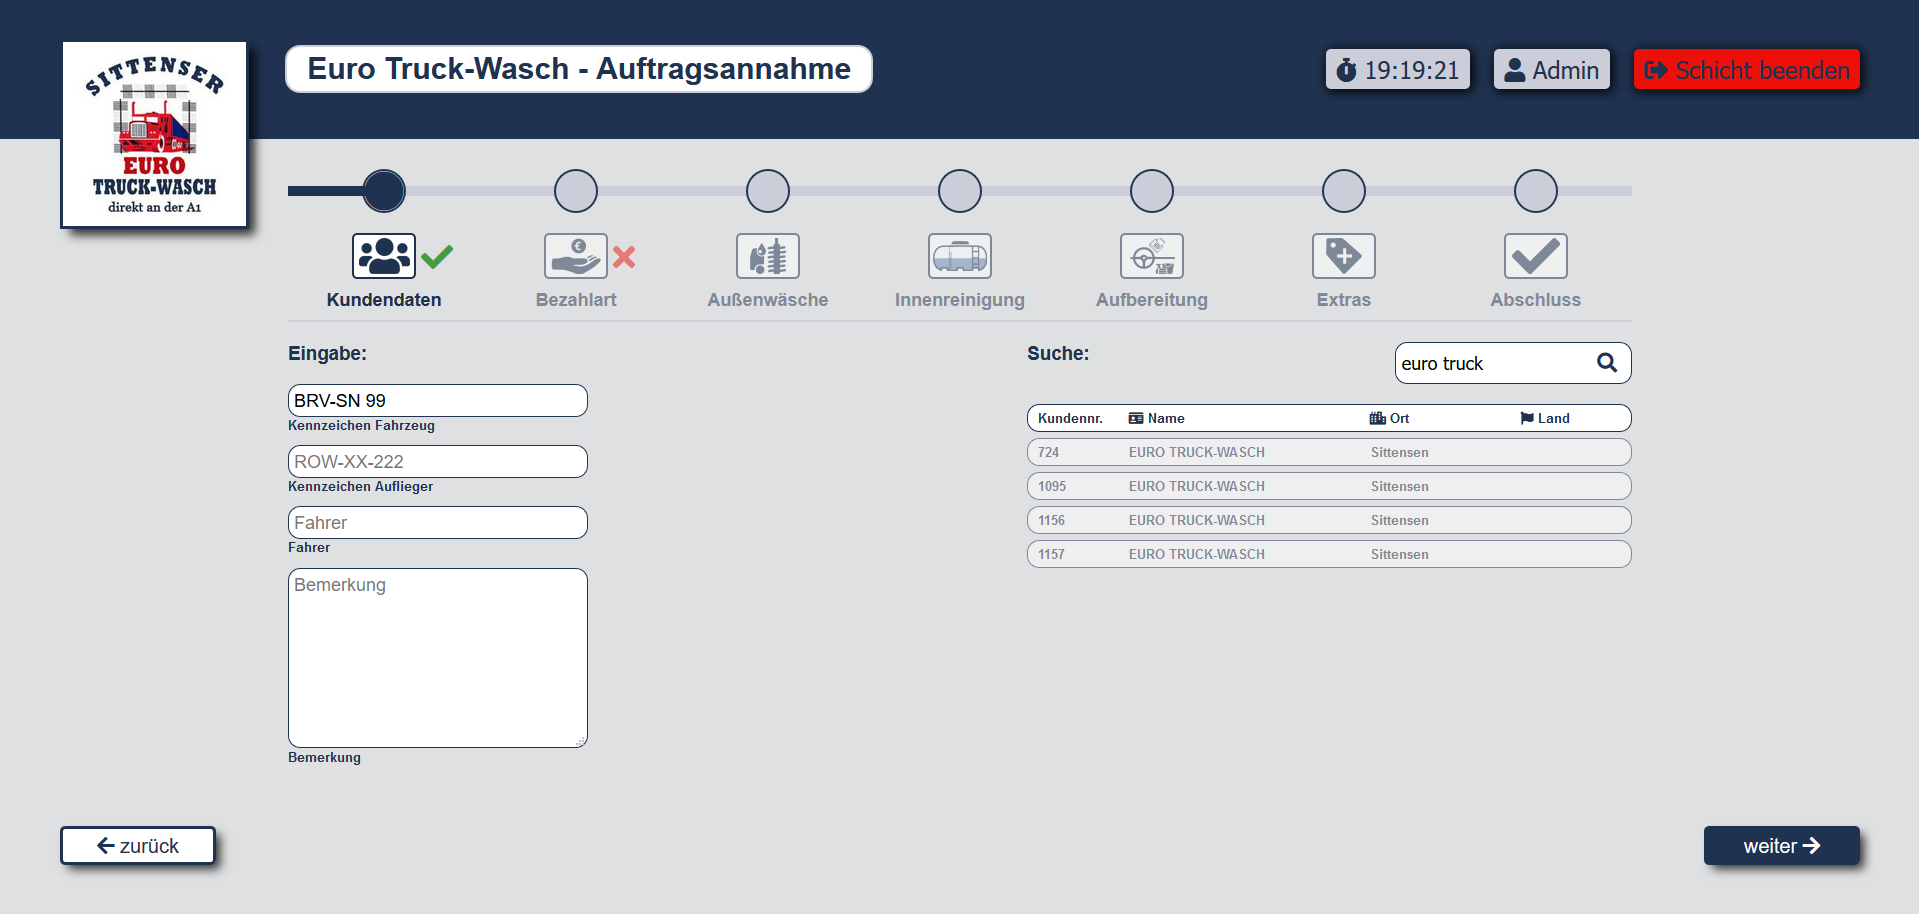Click the stopwatch icon beside the time
Viewport: 1919px width, 914px height.
tap(1347, 70)
